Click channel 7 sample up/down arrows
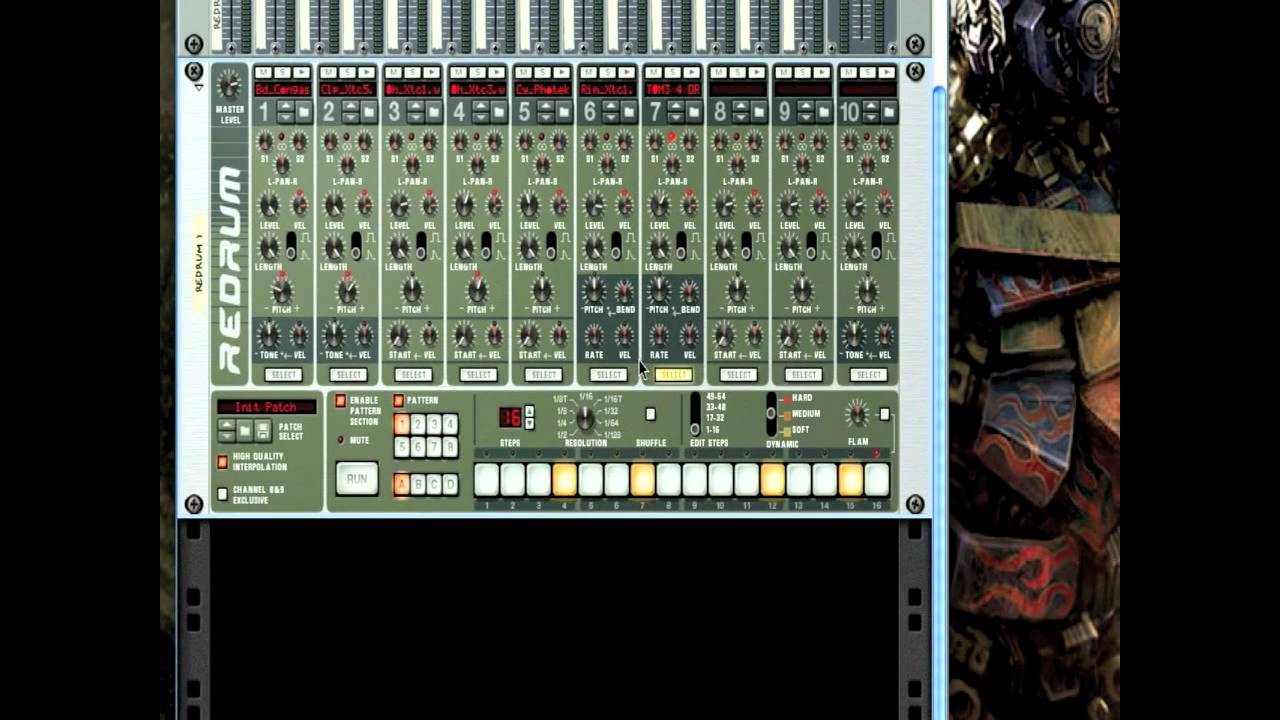 pos(676,112)
